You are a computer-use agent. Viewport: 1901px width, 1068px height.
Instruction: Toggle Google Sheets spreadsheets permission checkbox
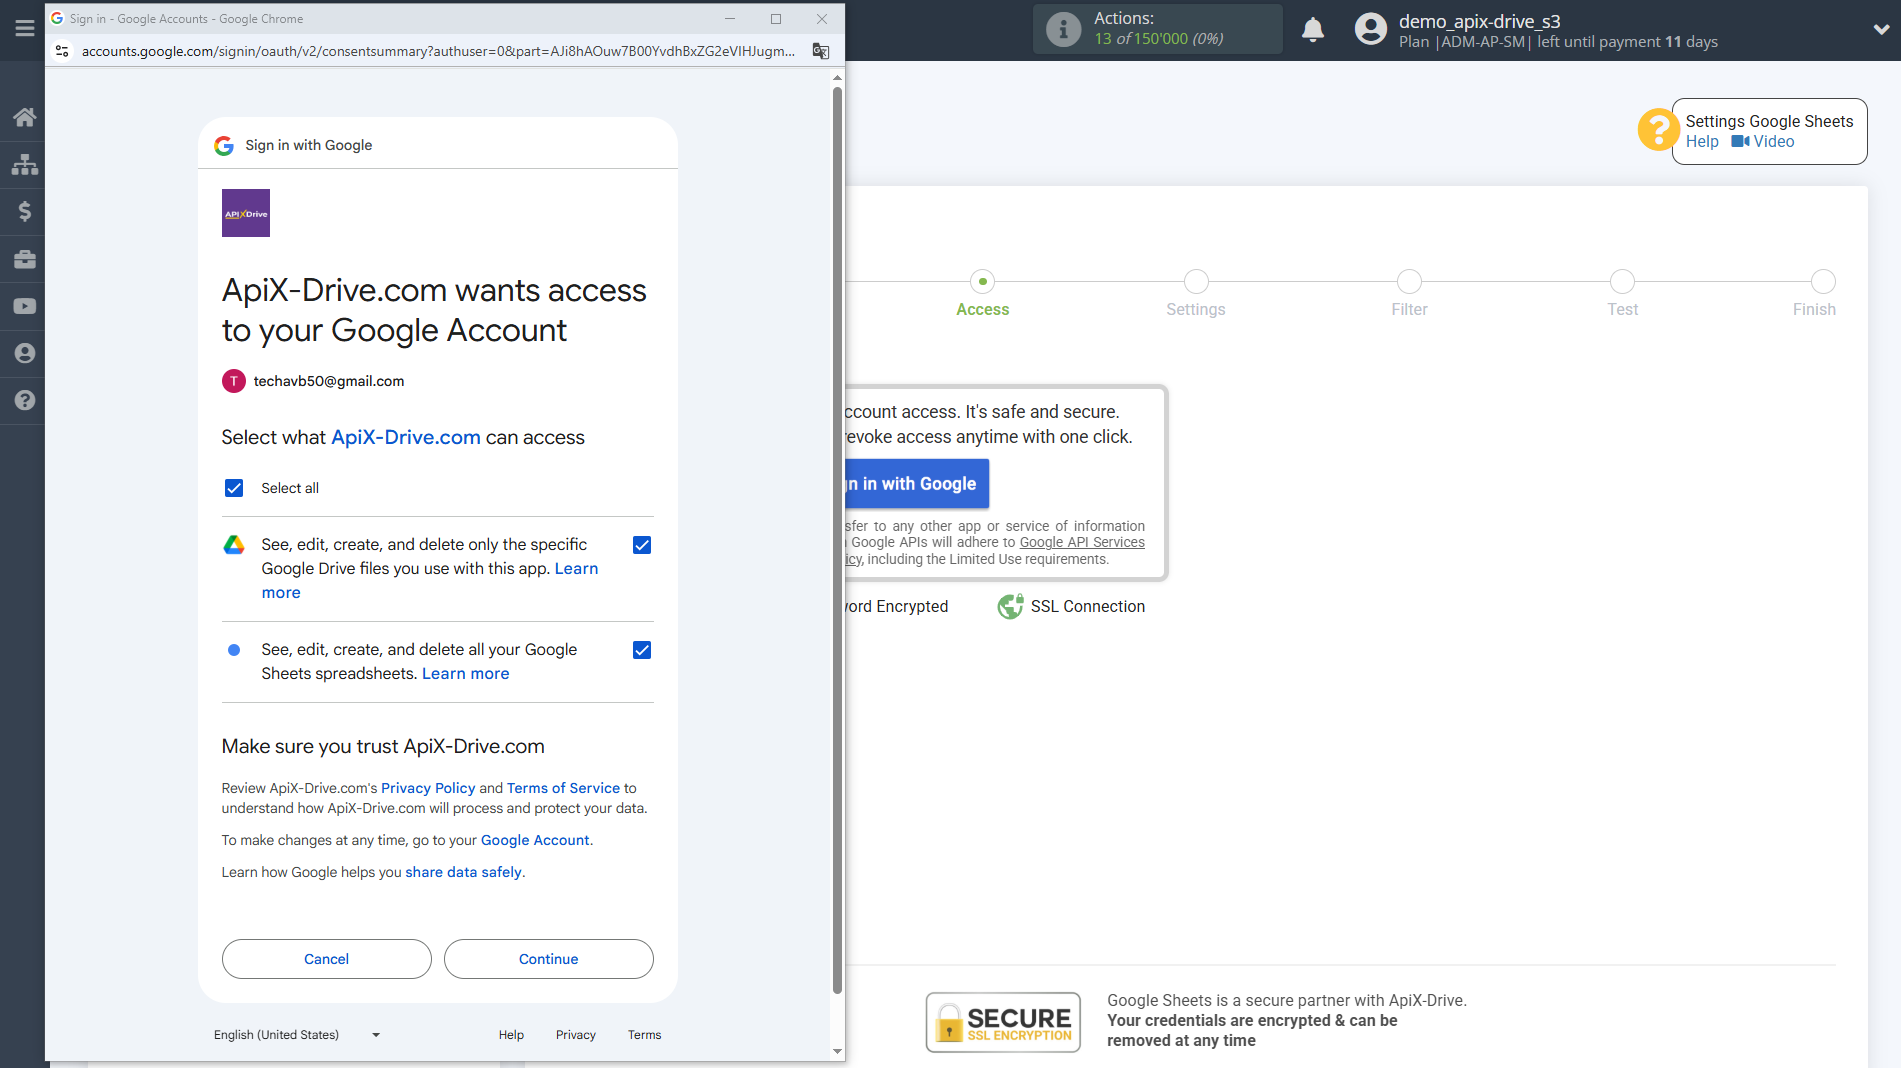tap(642, 650)
